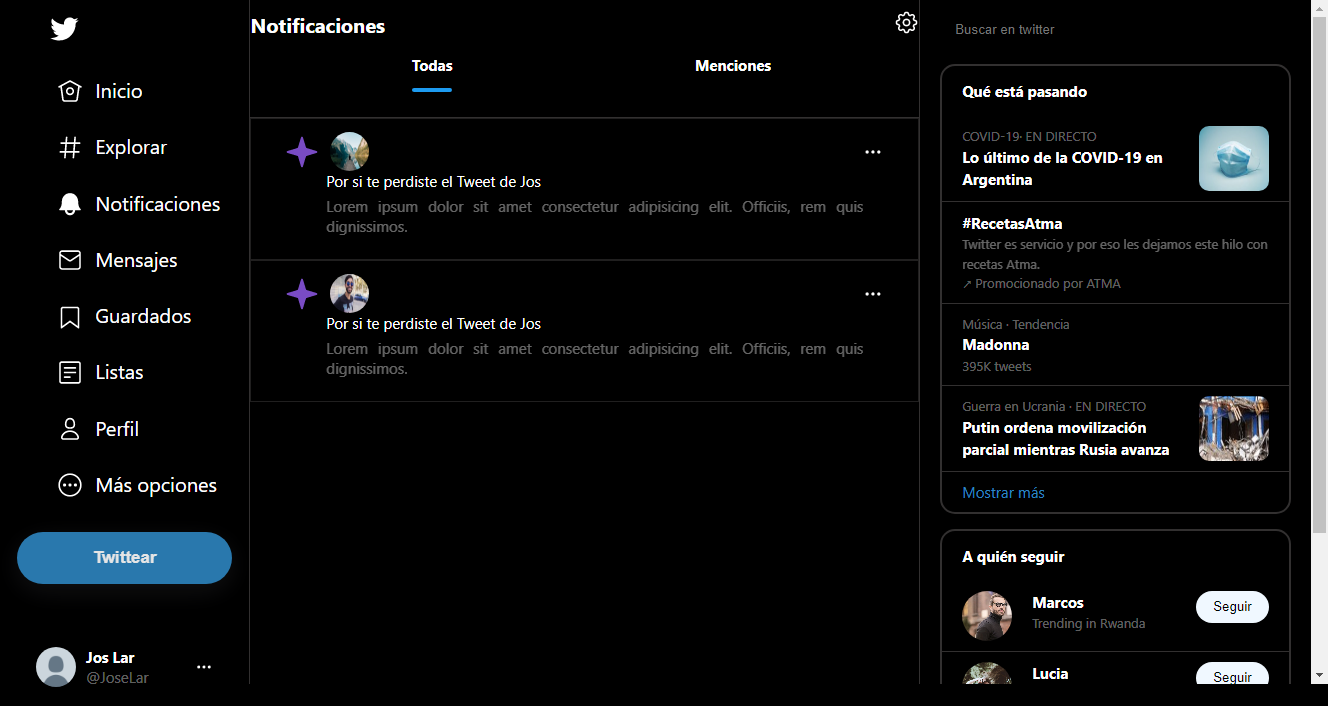The image size is (1328, 706).
Task: Select the Todas tab
Action: [431, 66]
